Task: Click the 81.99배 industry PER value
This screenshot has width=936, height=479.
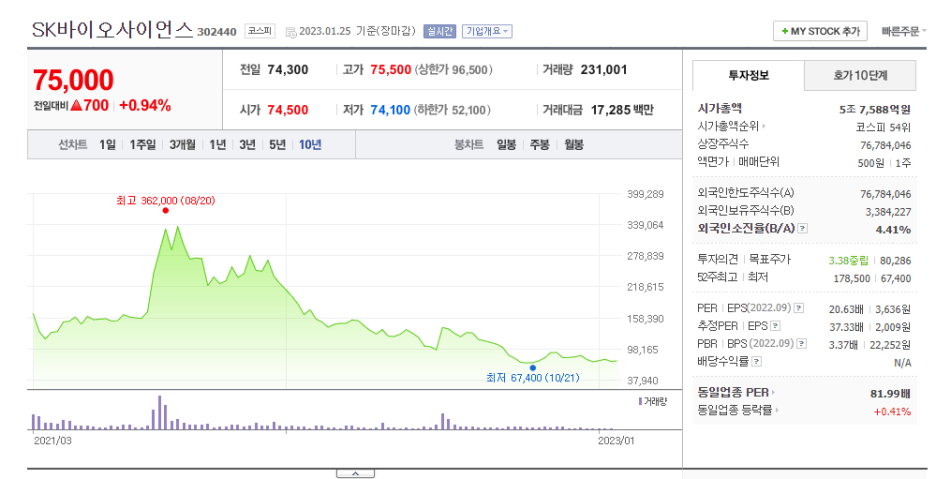Action: tap(890, 394)
